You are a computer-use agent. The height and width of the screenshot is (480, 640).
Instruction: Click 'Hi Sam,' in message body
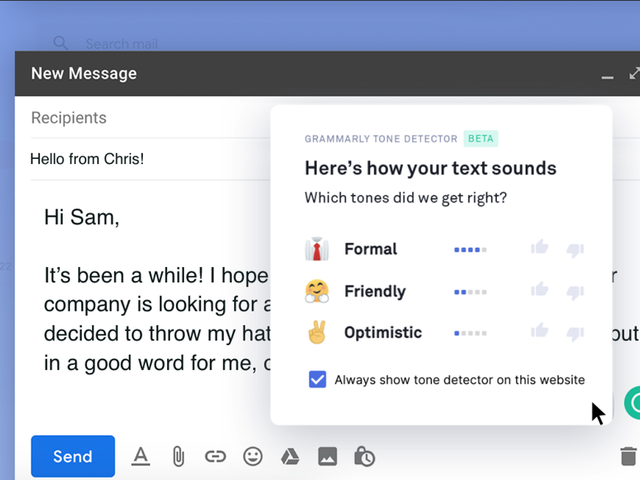coord(82,217)
